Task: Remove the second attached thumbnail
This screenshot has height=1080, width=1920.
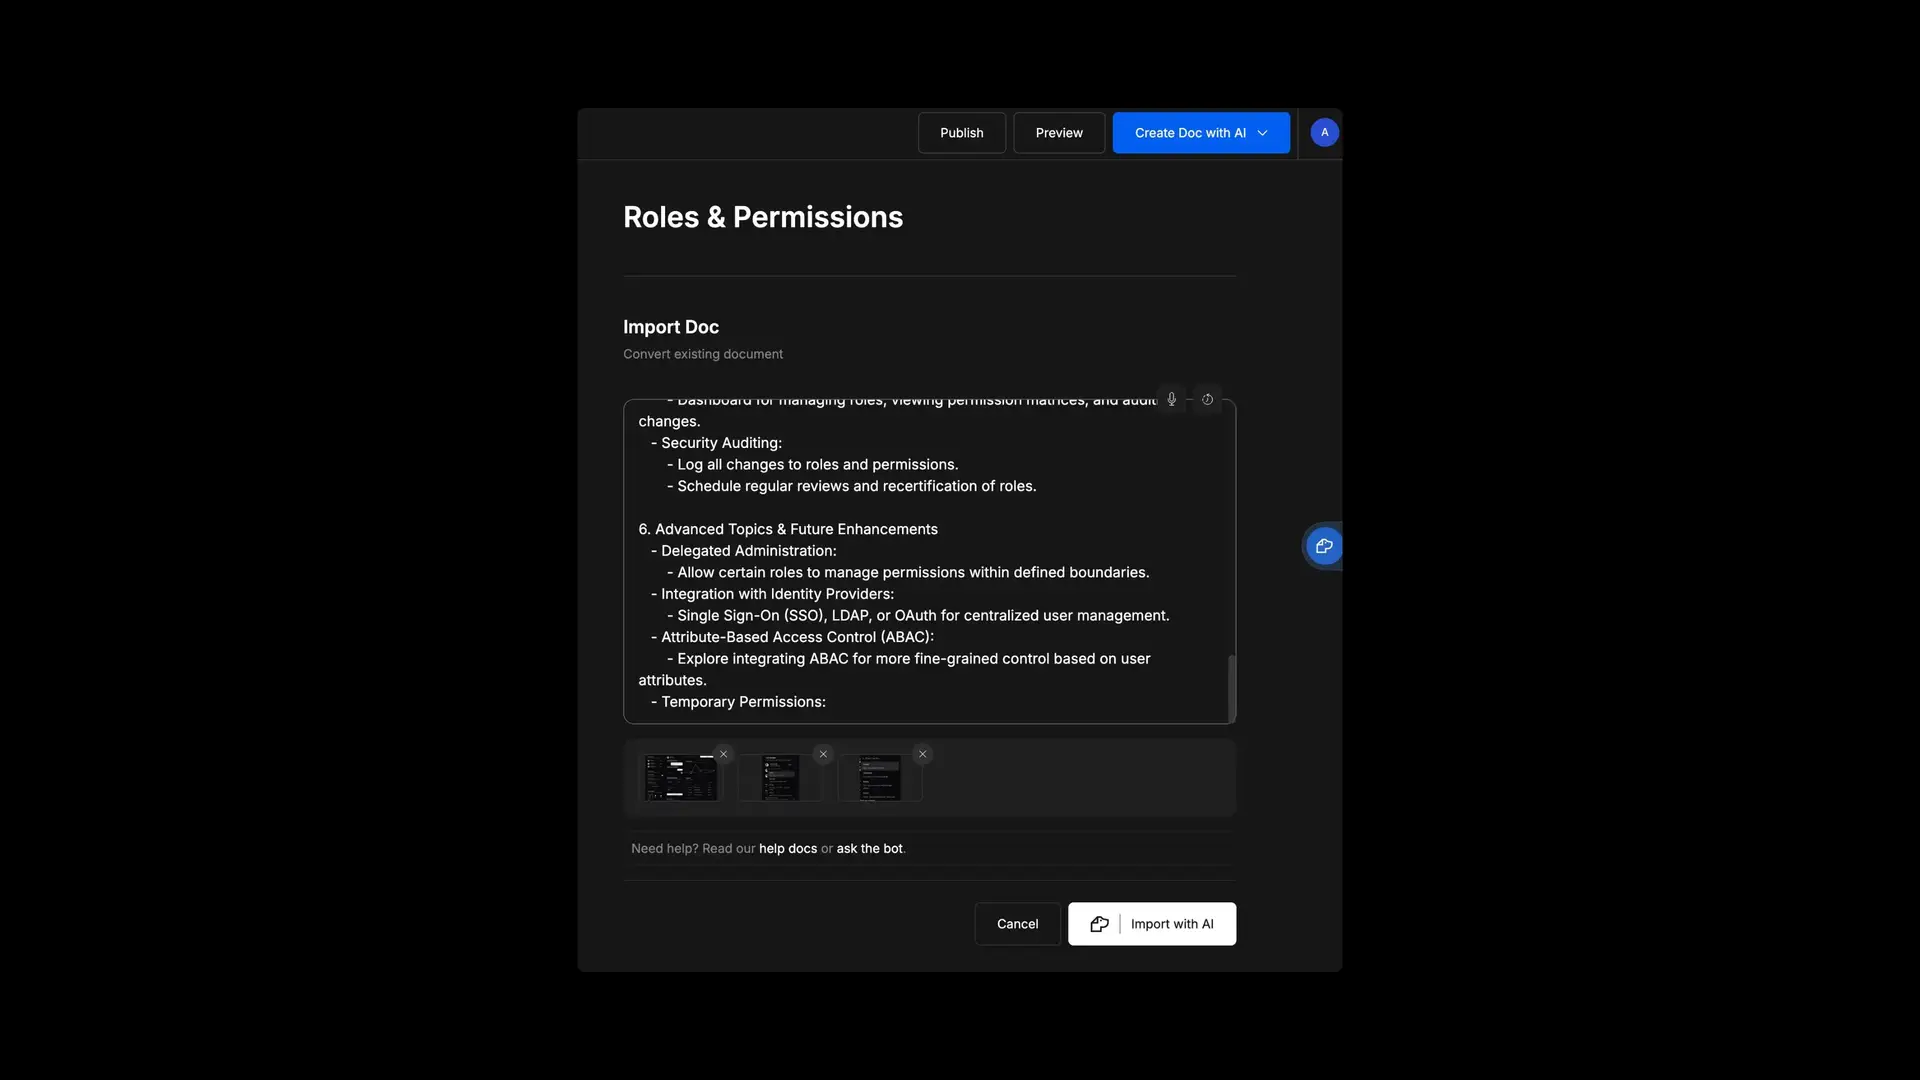Action: pyautogui.click(x=823, y=754)
